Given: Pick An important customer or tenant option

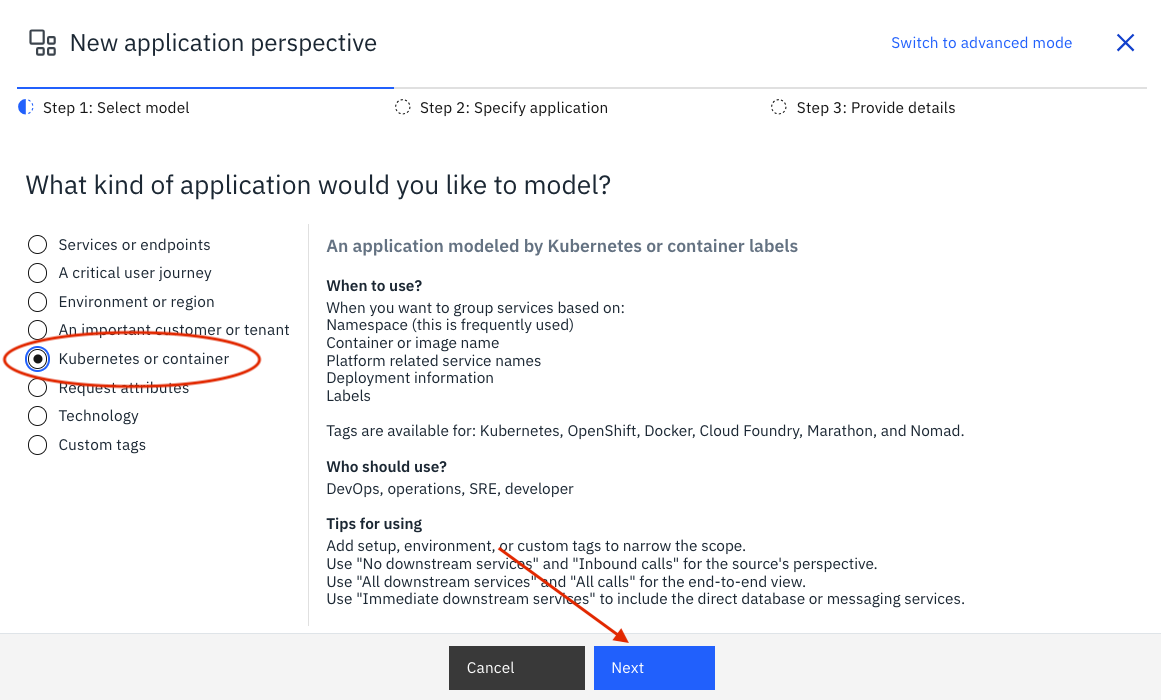Looking at the screenshot, I should coord(37,330).
